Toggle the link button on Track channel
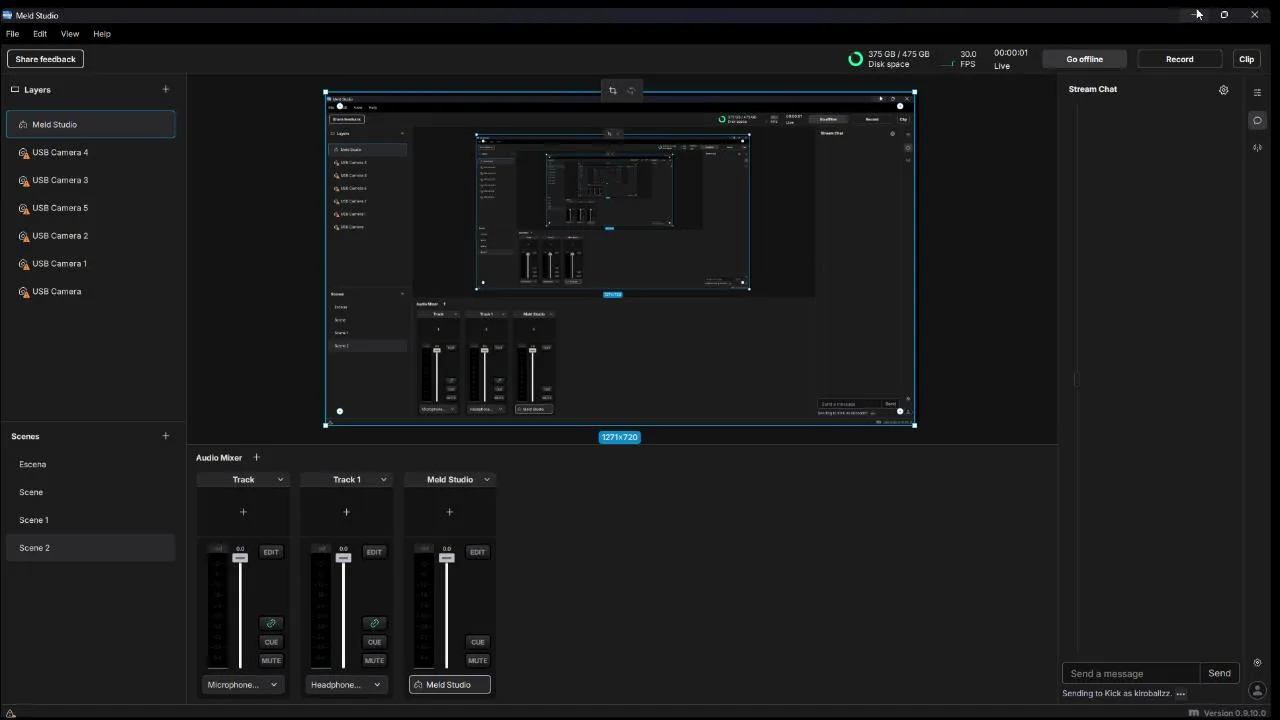 [x=271, y=623]
